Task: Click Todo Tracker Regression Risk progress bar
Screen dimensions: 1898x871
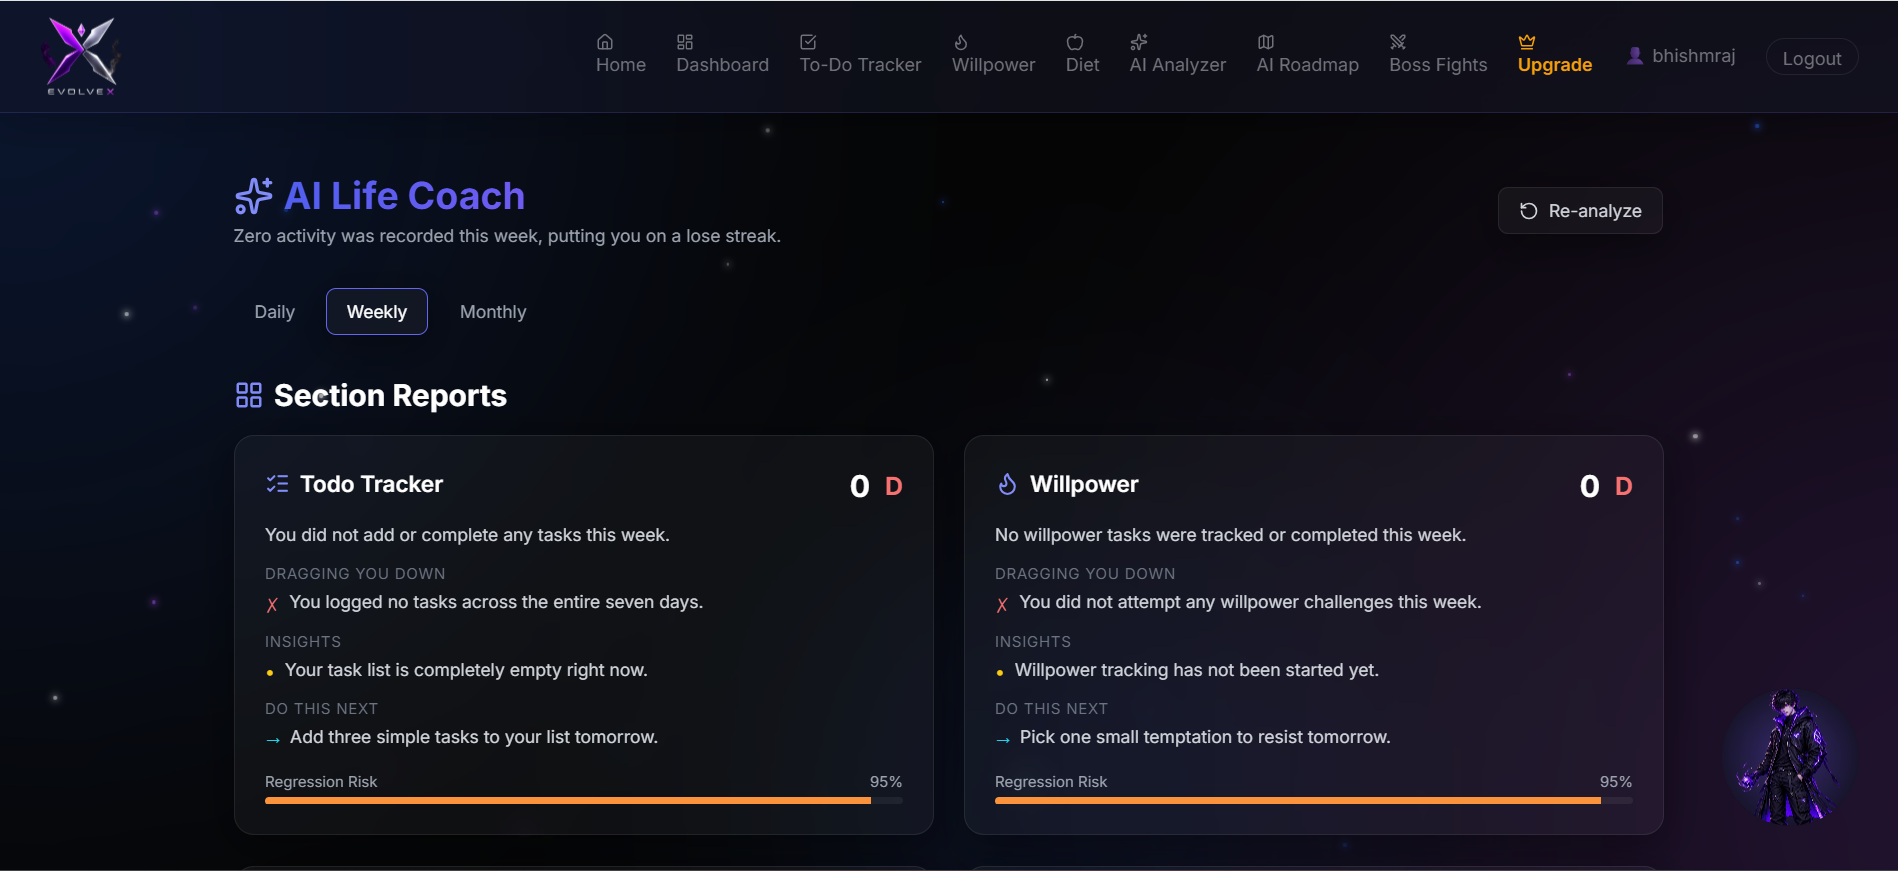Action: point(584,800)
